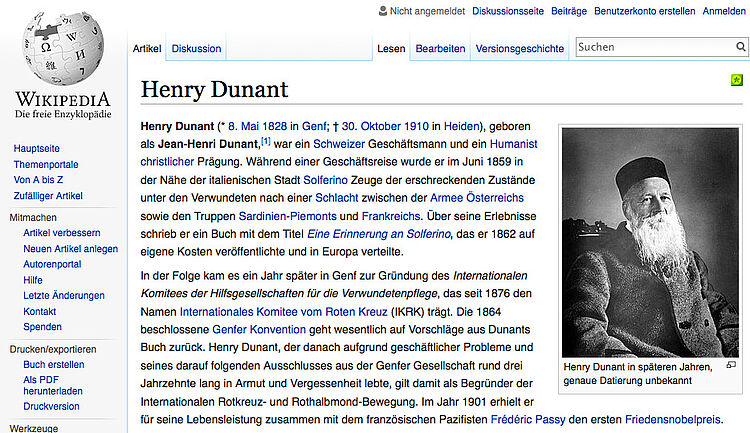Click the Spenden sidebar link
The width and height of the screenshot is (750, 433).
(x=42, y=327)
